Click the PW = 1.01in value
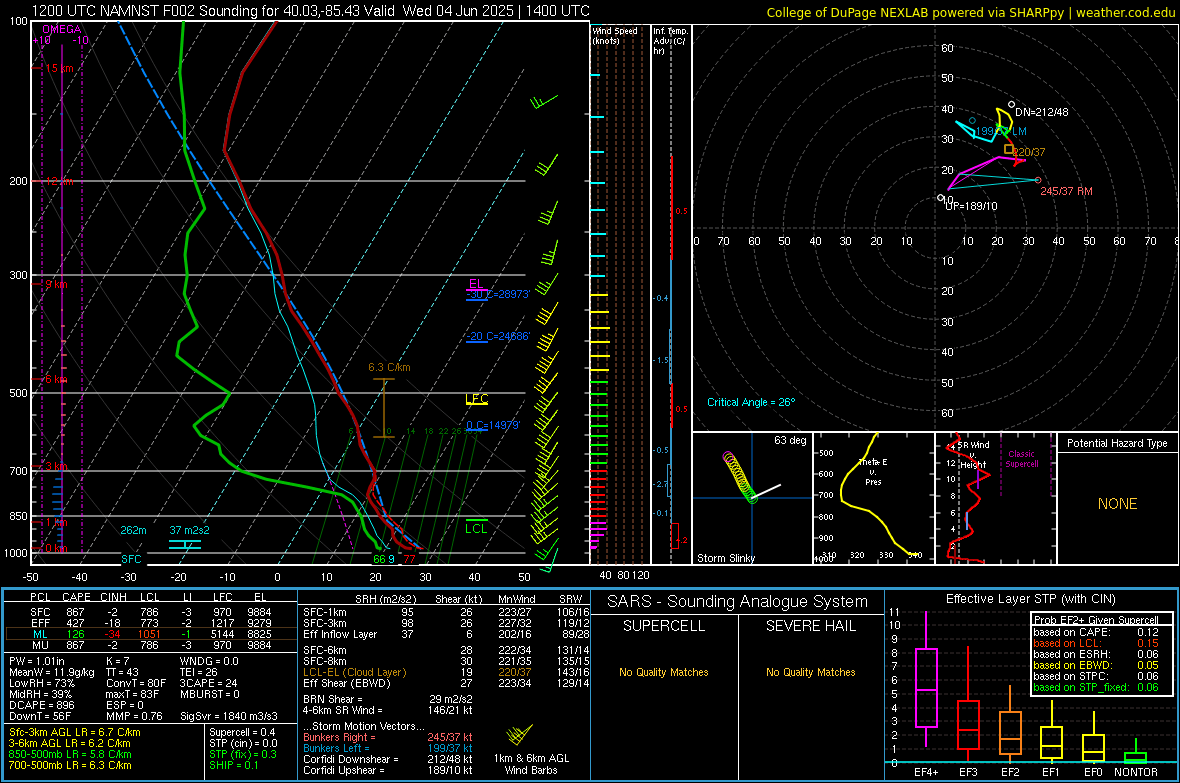1180x783 pixels. (x=37, y=661)
